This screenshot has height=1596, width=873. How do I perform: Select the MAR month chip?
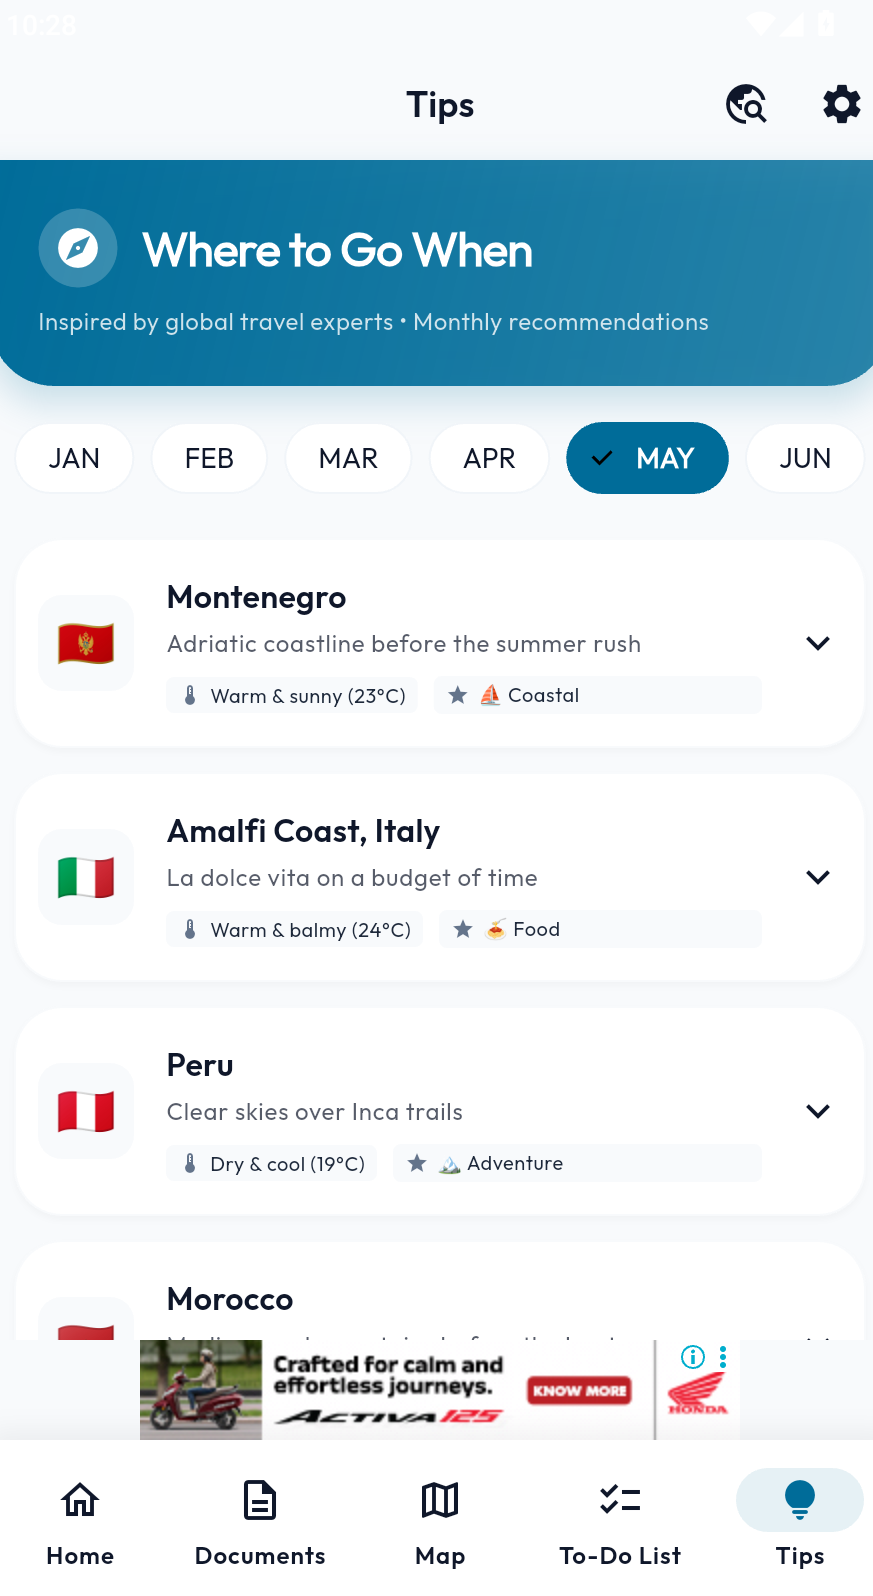(348, 458)
